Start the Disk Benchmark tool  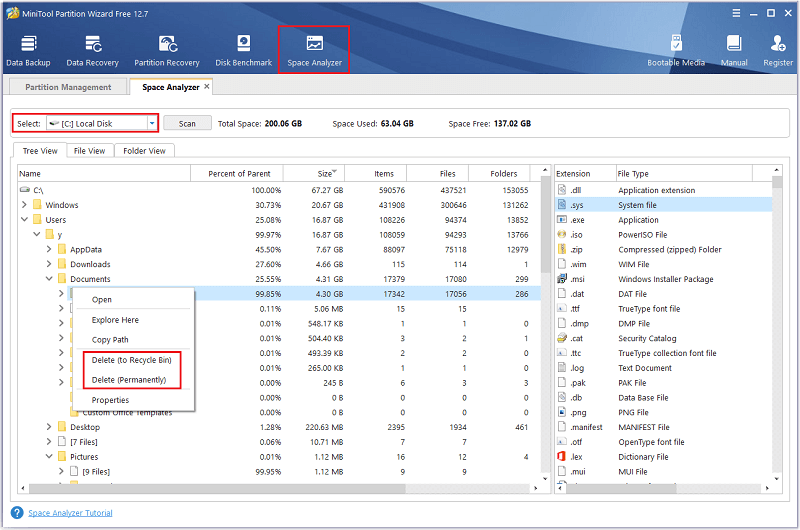coord(243,51)
